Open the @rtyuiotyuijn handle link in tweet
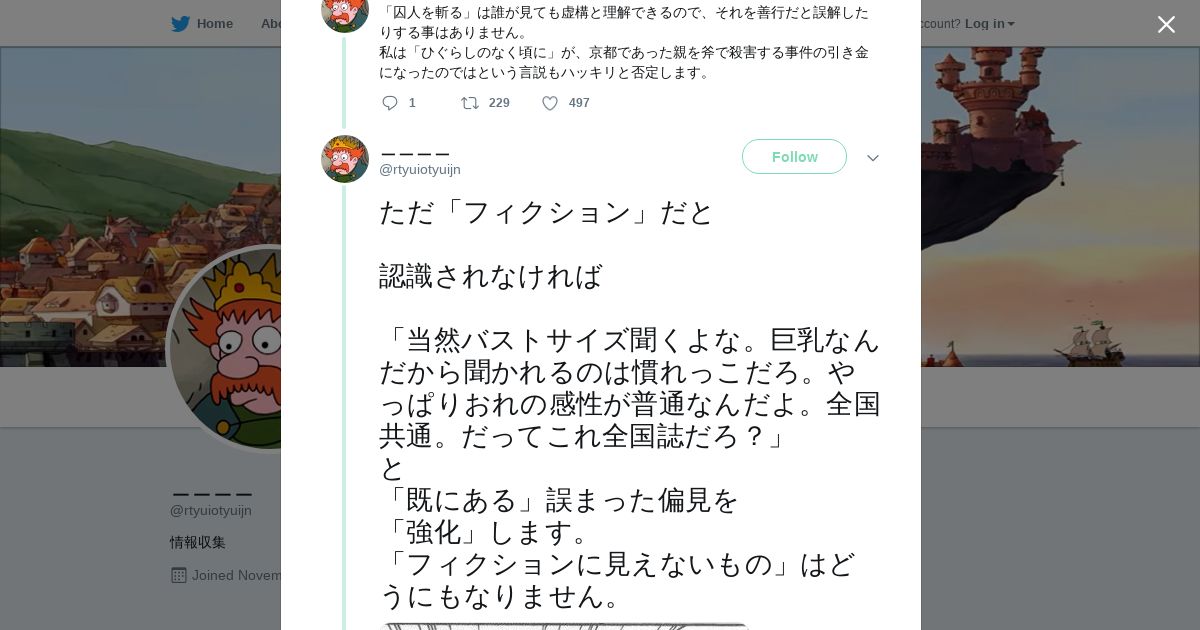1200x630 pixels. (x=420, y=170)
